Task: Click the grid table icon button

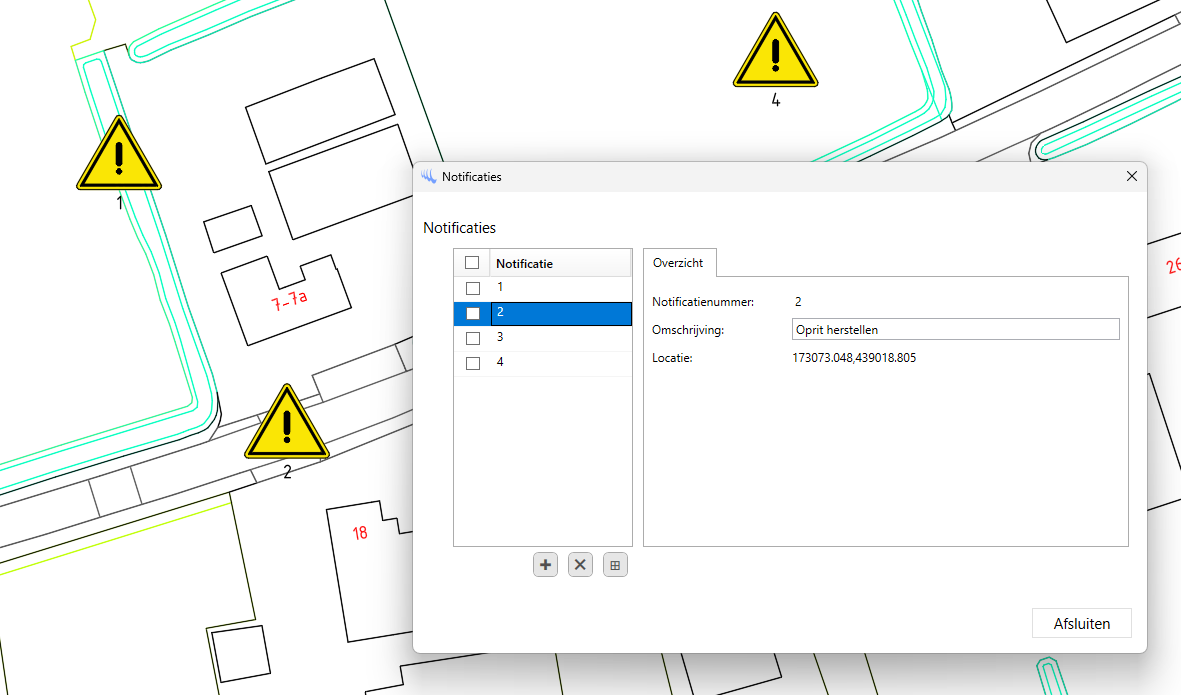Action: pyautogui.click(x=615, y=565)
